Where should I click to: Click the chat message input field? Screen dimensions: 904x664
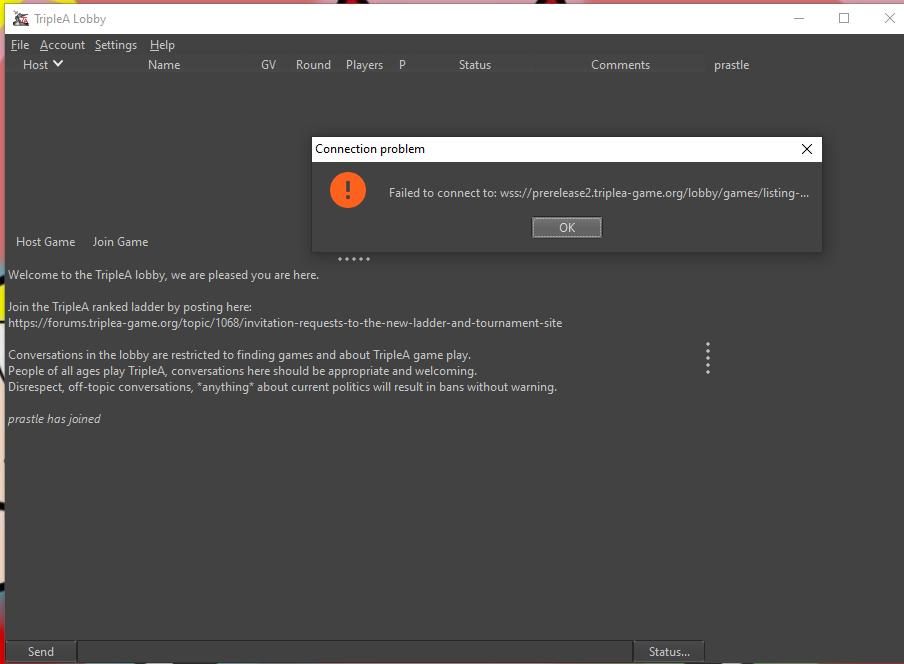[x=355, y=651]
